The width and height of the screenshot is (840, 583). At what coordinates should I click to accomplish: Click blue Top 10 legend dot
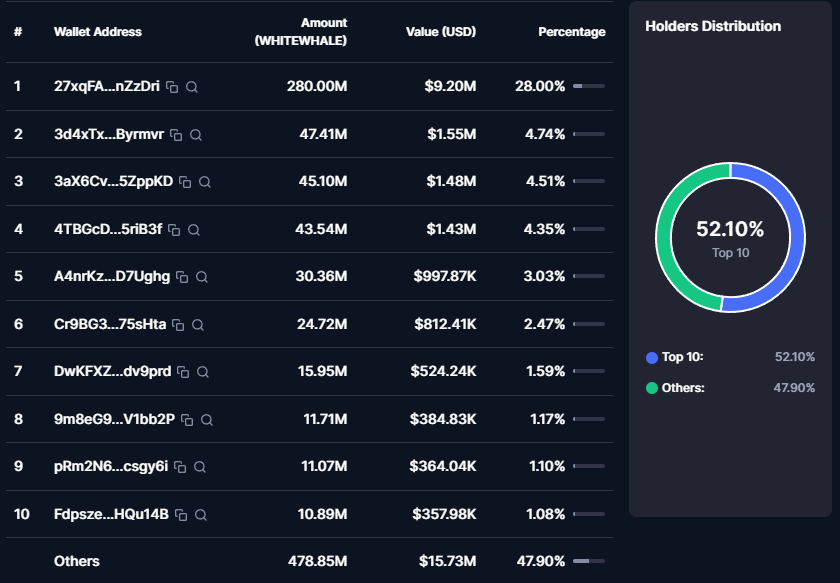[651, 358]
